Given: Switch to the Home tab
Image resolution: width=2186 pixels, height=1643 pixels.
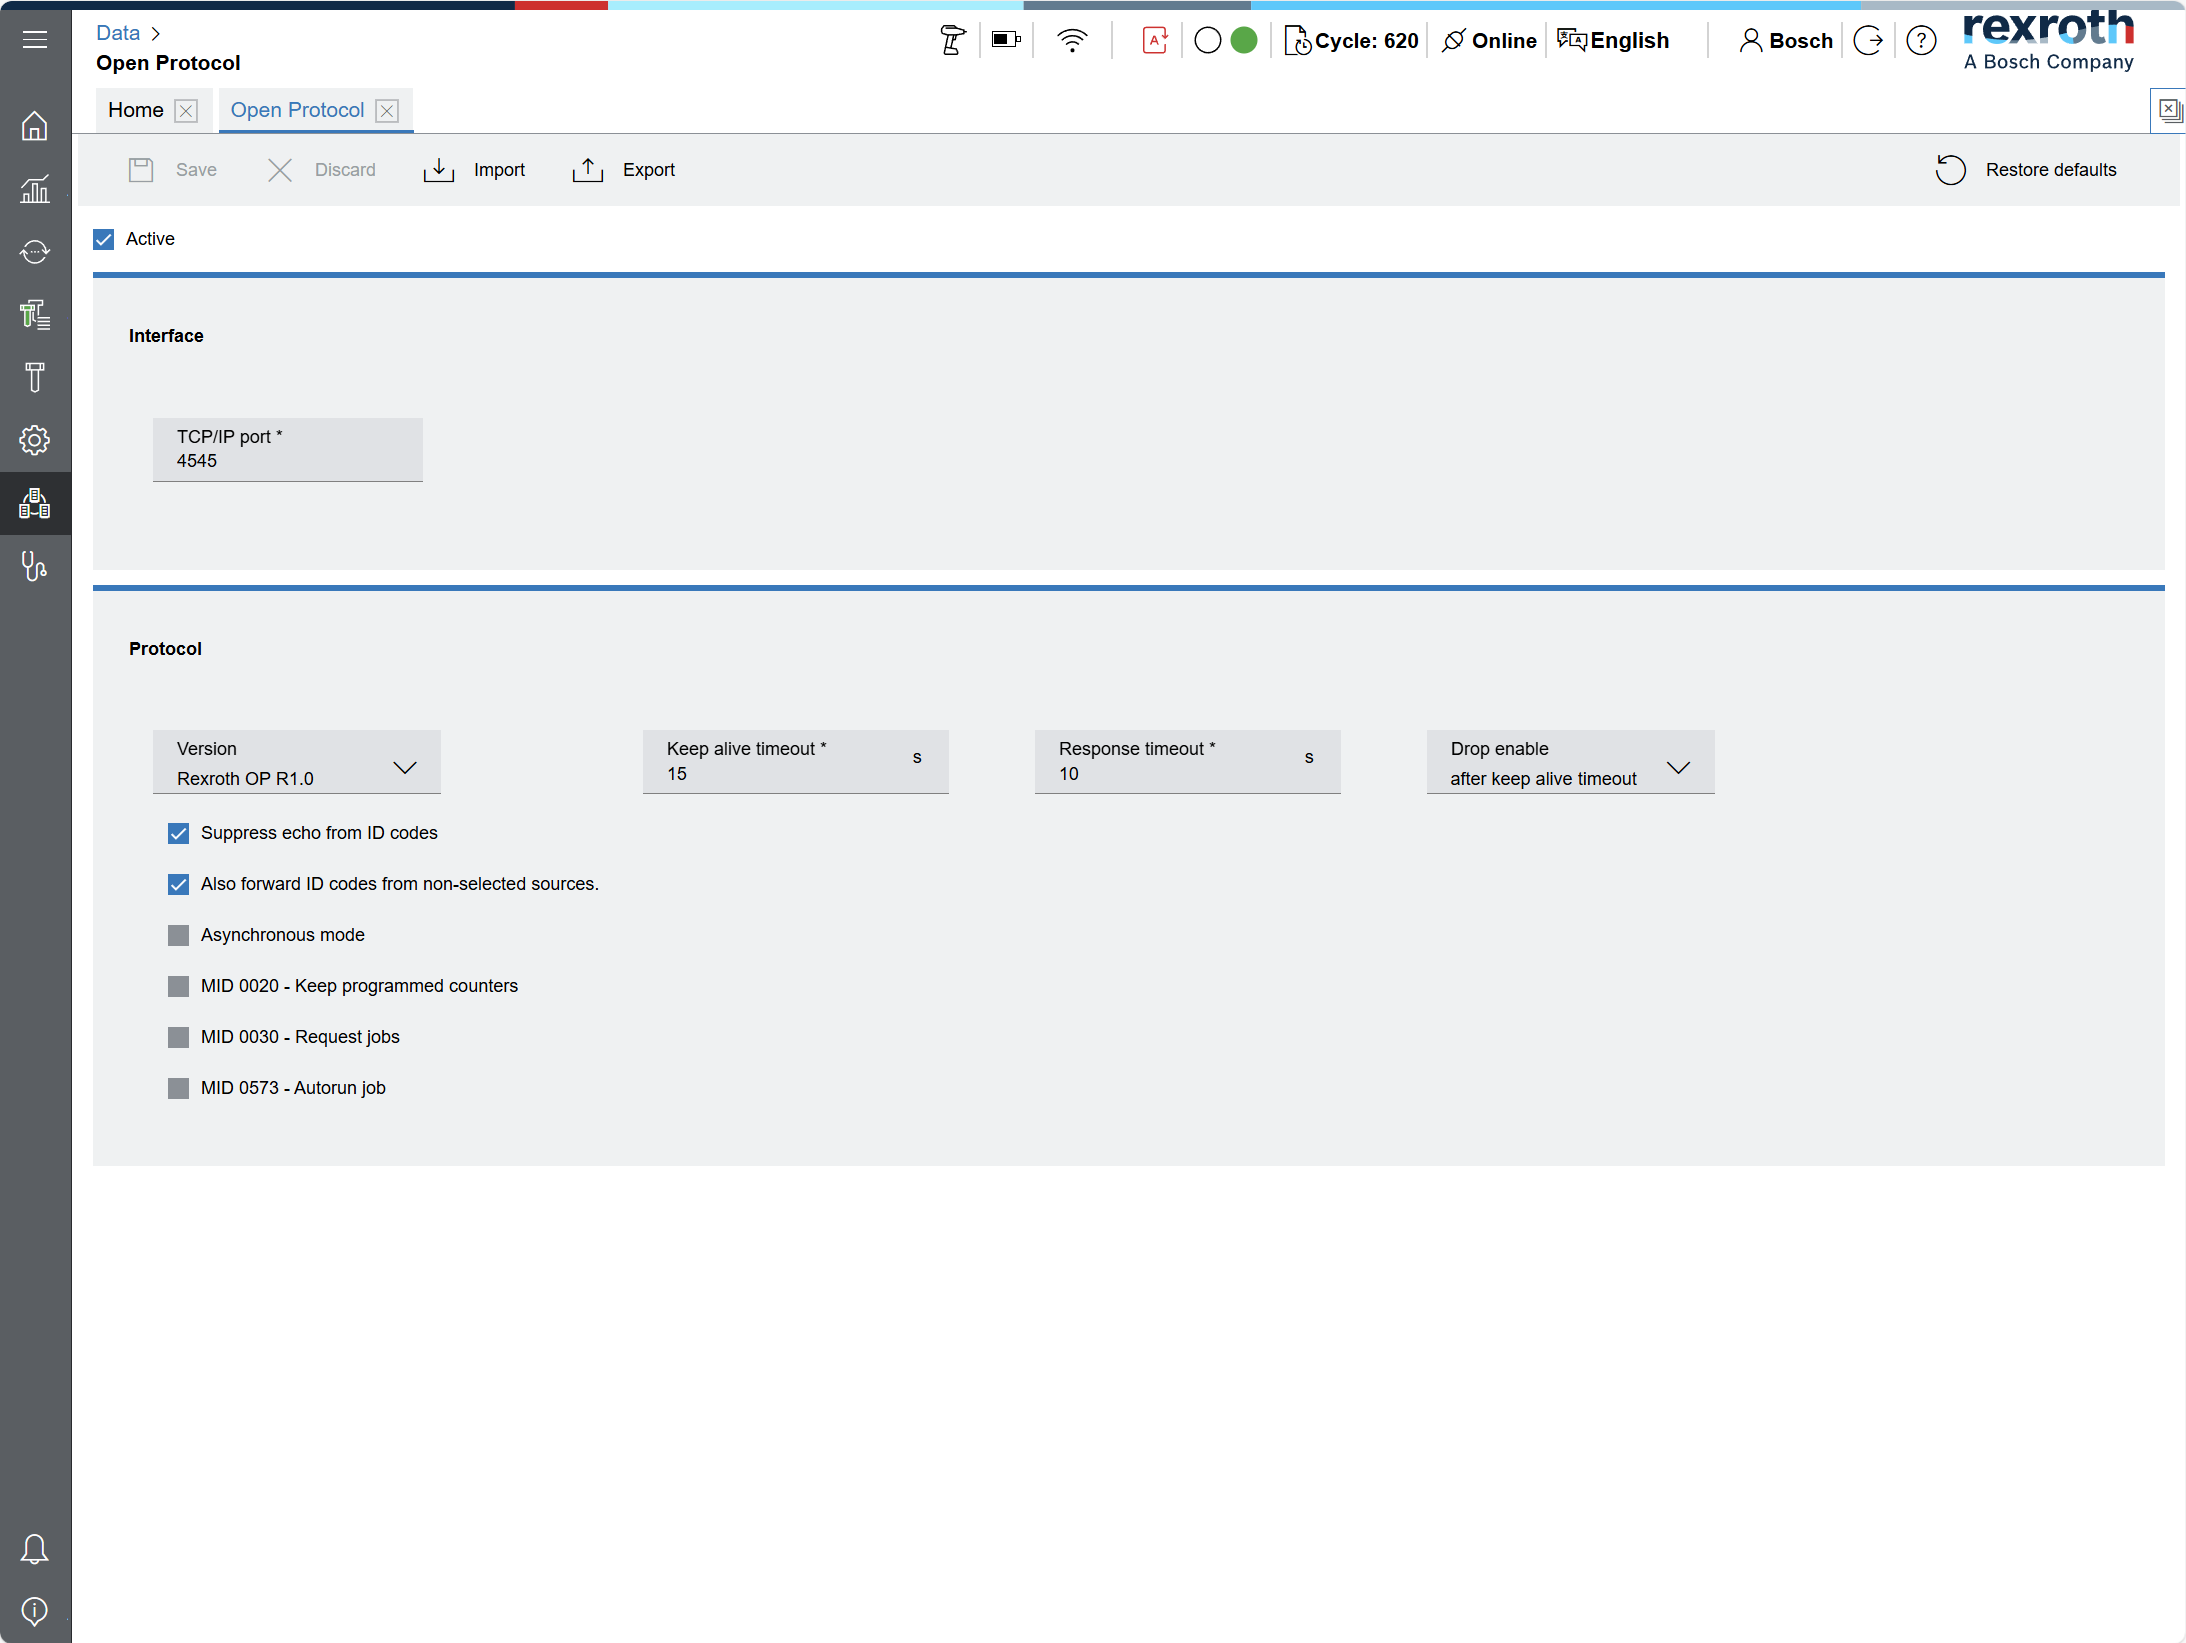Looking at the screenshot, I should (136, 110).
